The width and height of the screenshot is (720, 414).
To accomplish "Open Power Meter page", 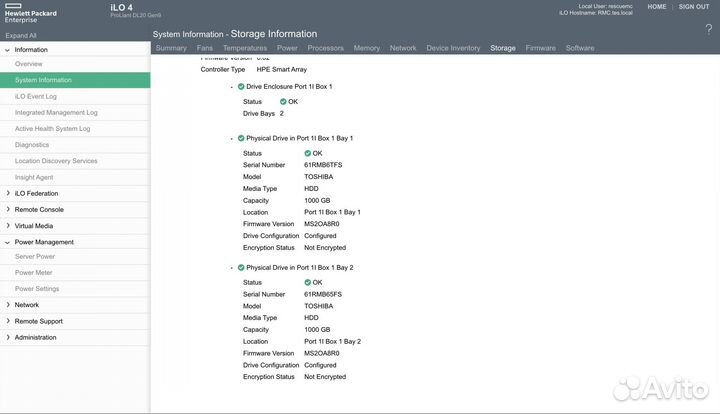I will [x=75, y=272].
